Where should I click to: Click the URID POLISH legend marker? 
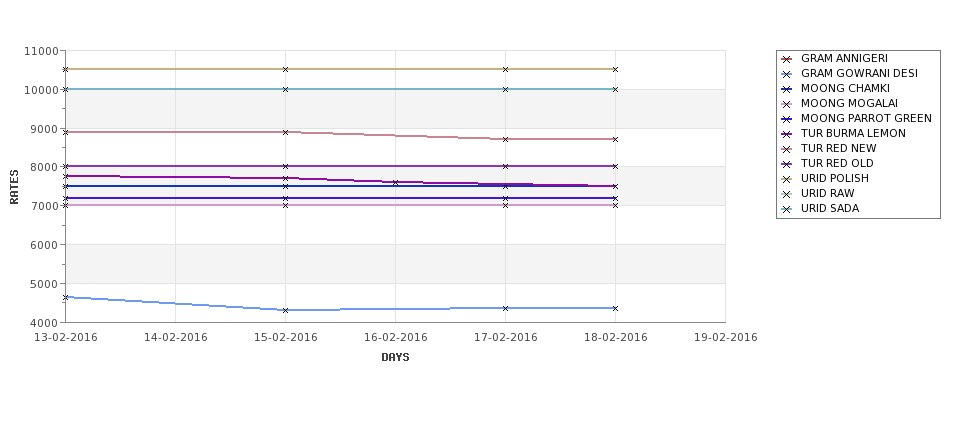[x=787, y=179]
